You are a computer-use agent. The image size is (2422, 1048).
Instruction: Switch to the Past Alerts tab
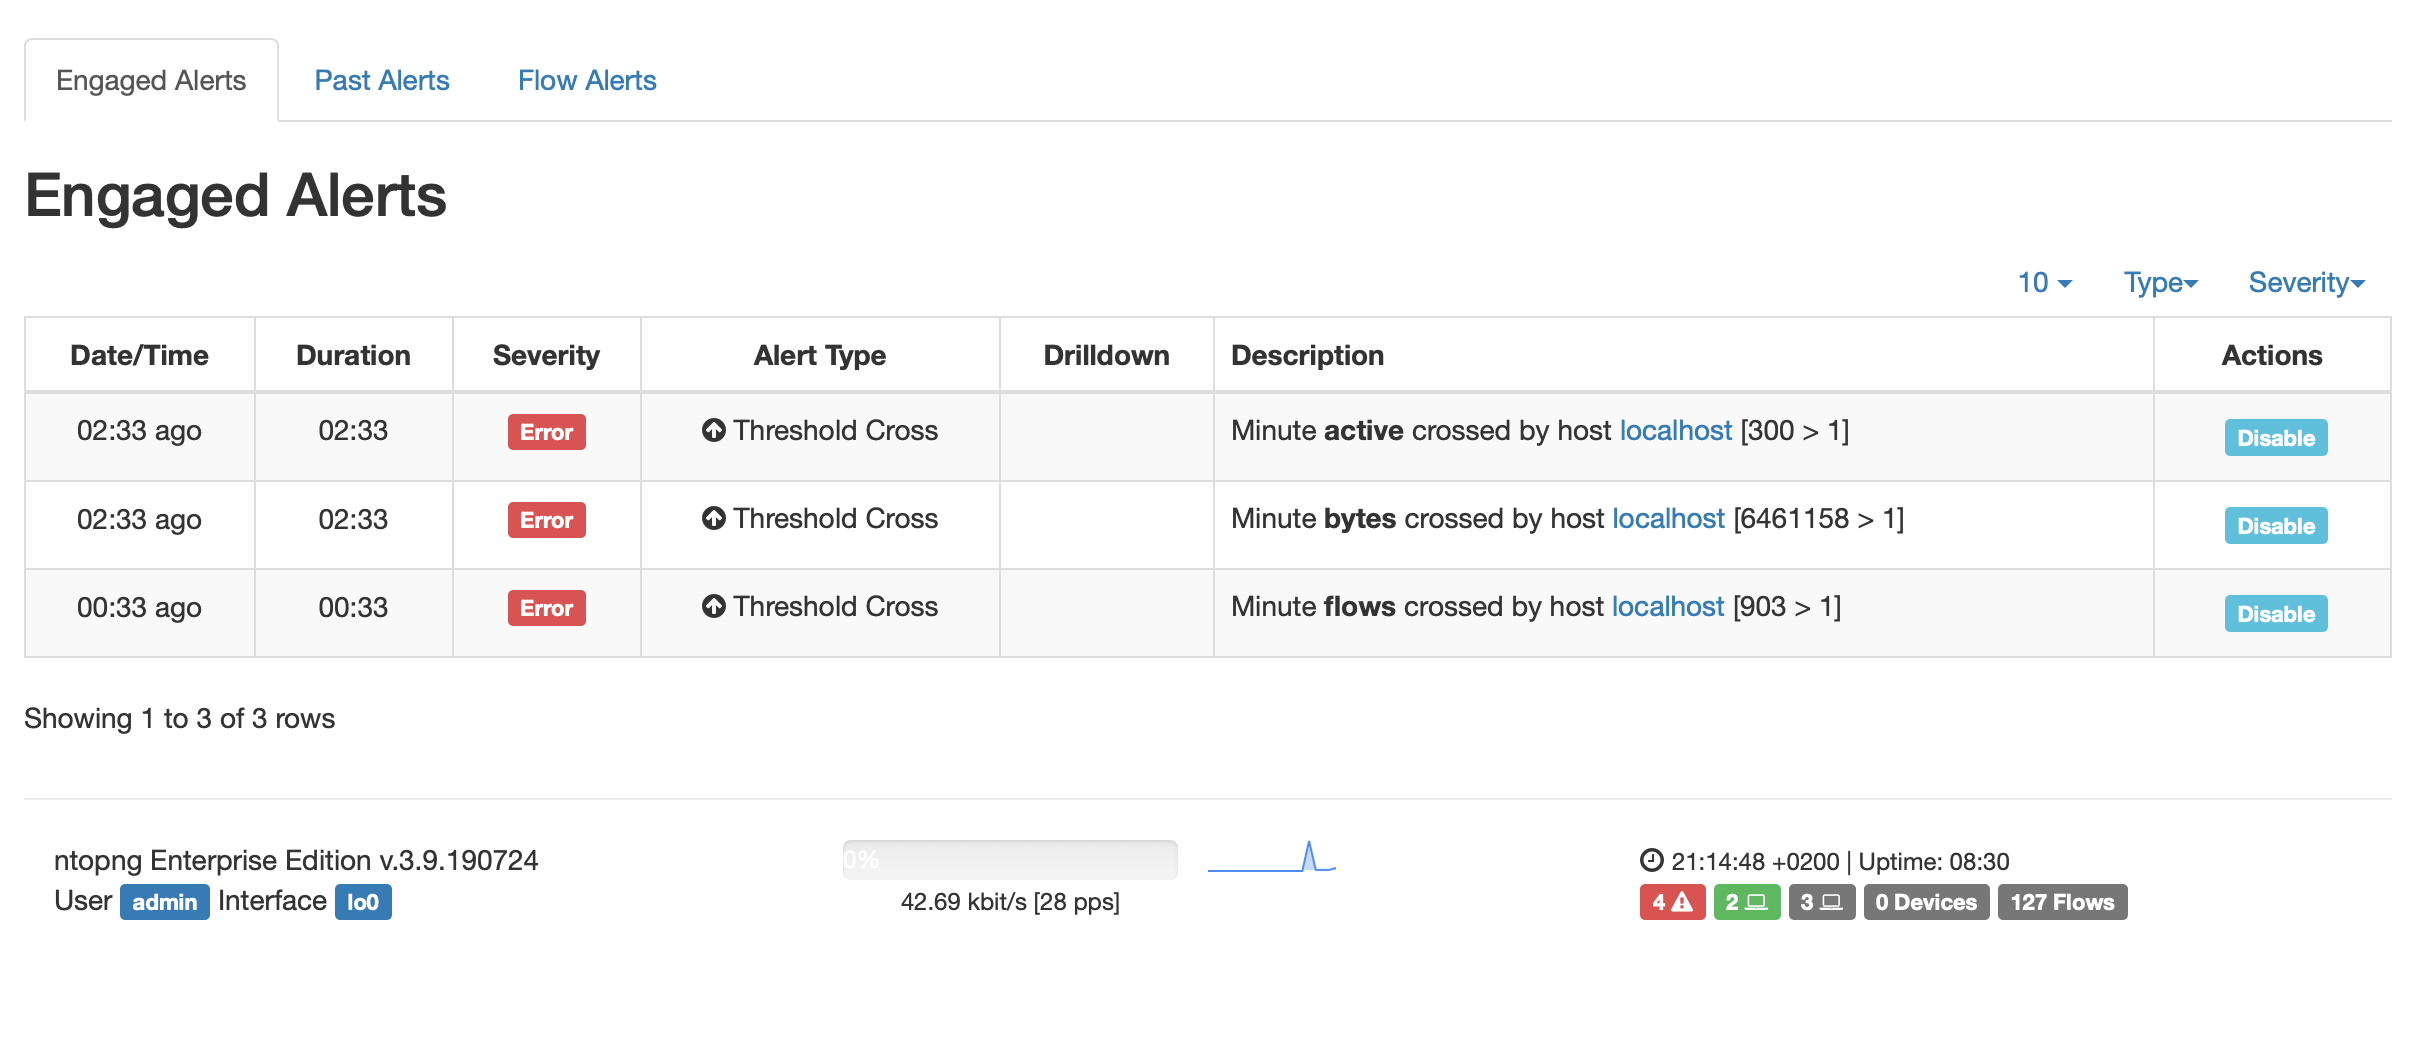coord(383,80)
